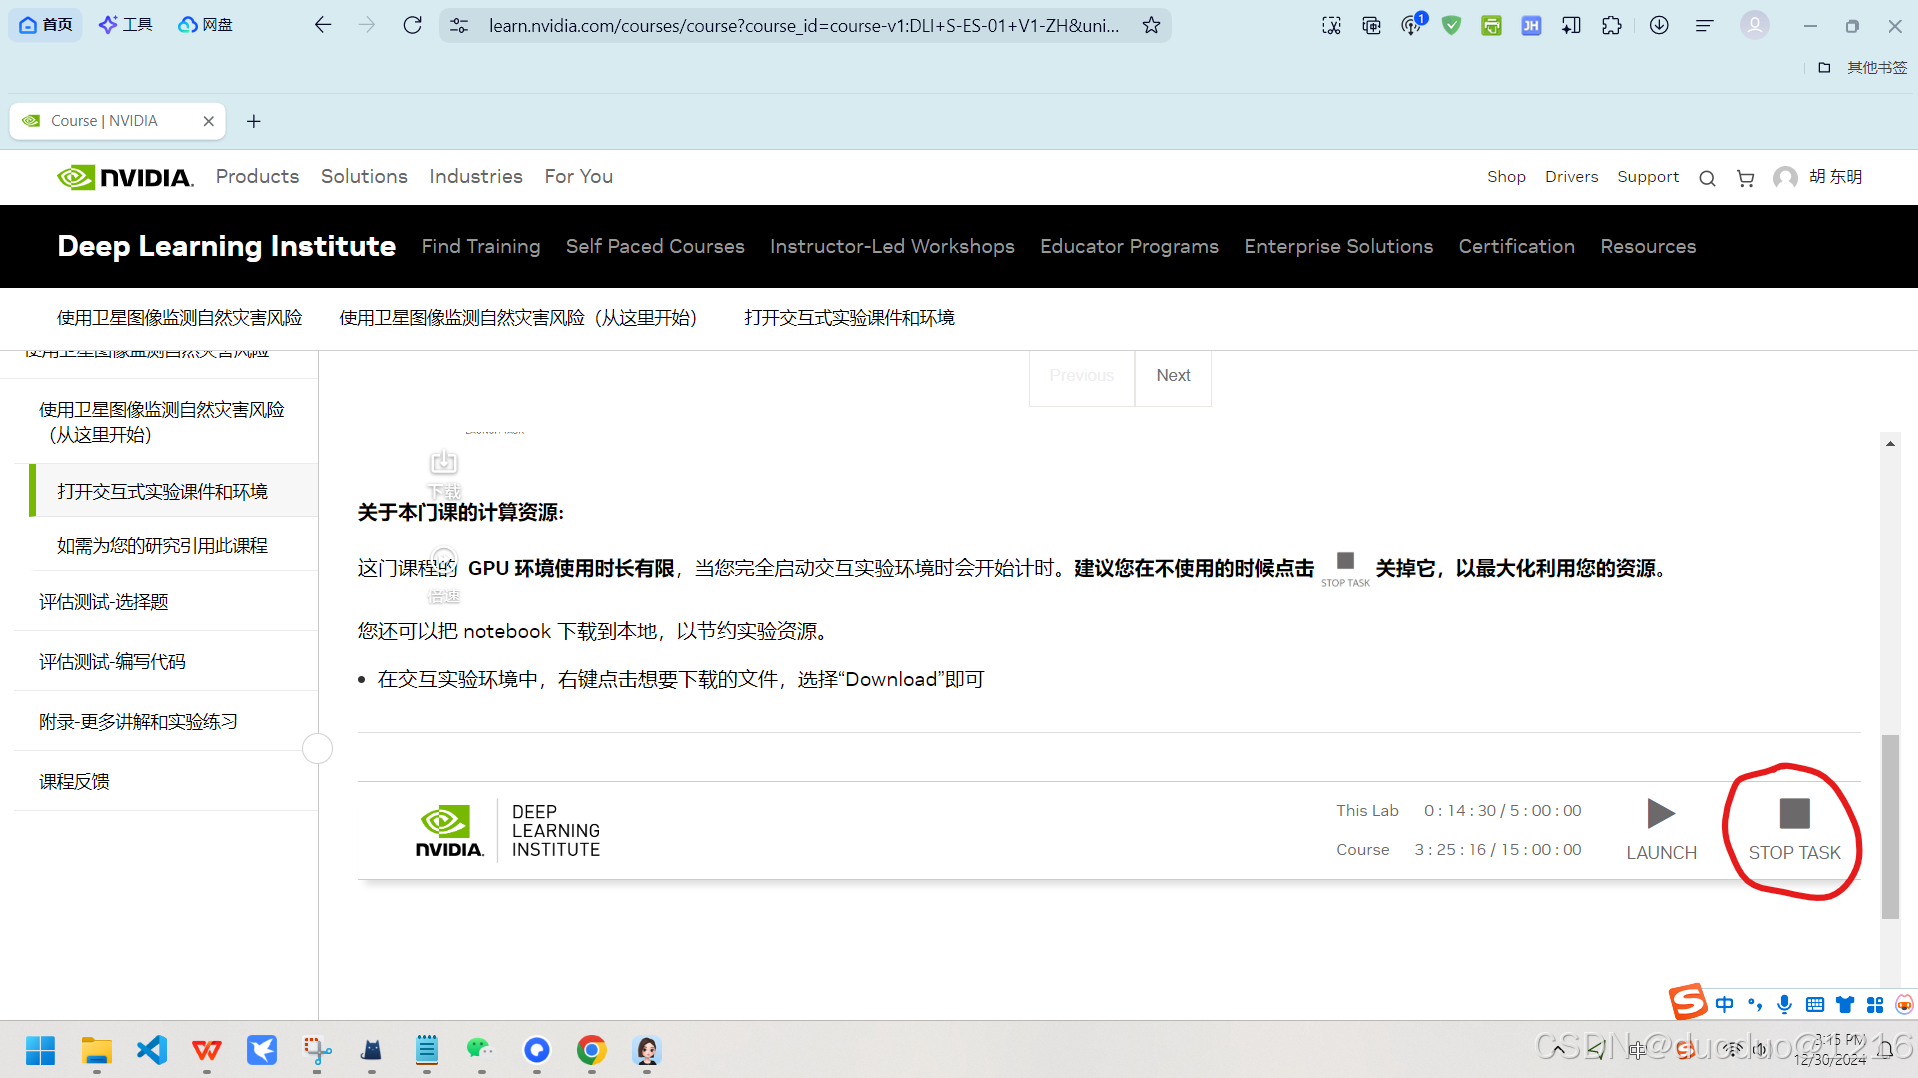Select sidebar item 评估测试-编写代码
Image resolution: width=1918 pixels, height=1078 pixels.
(x=112, y=662)
